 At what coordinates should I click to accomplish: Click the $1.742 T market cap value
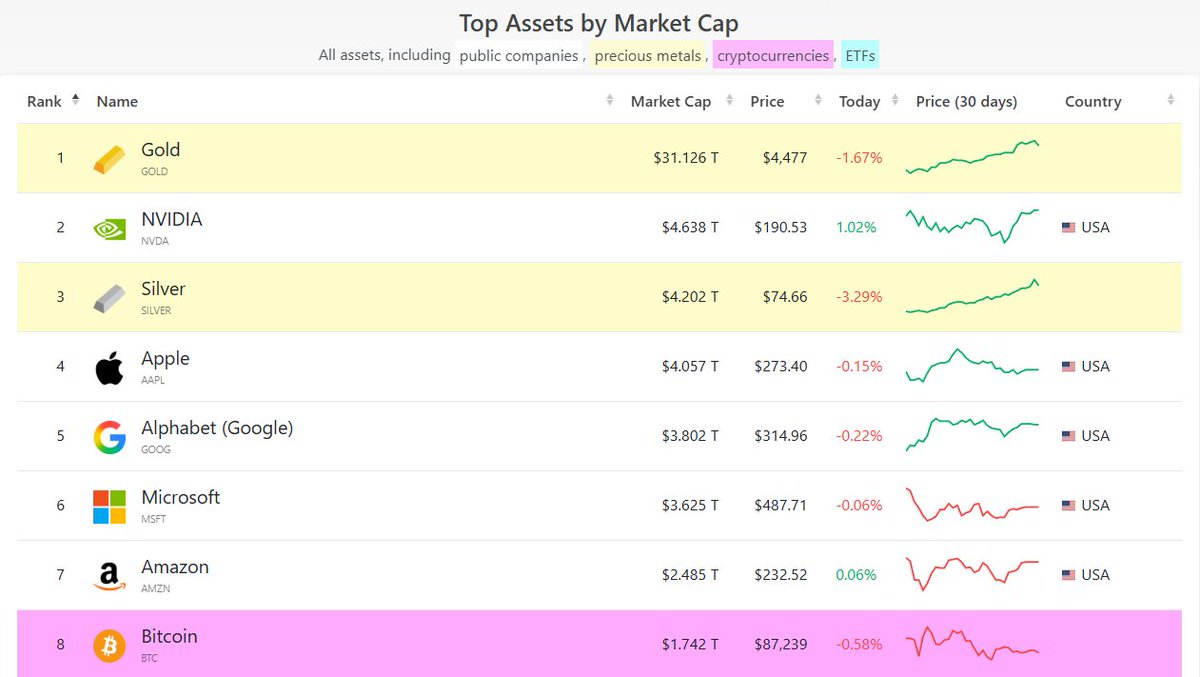[690, 644]
